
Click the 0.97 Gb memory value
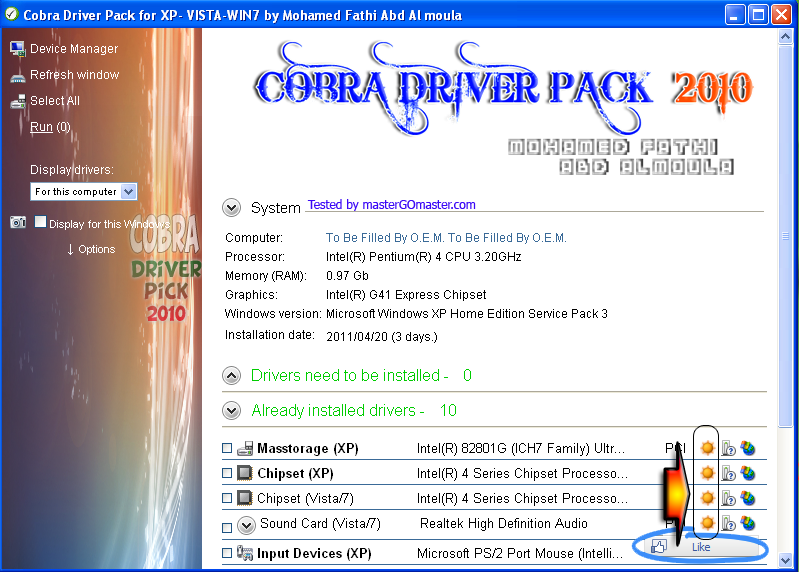(x=347, y=276)
